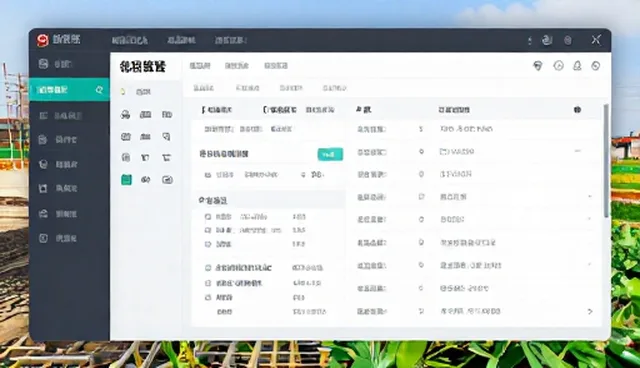
Task: Expand the grey section header in the left list
Action: click(x=269, y=200)
